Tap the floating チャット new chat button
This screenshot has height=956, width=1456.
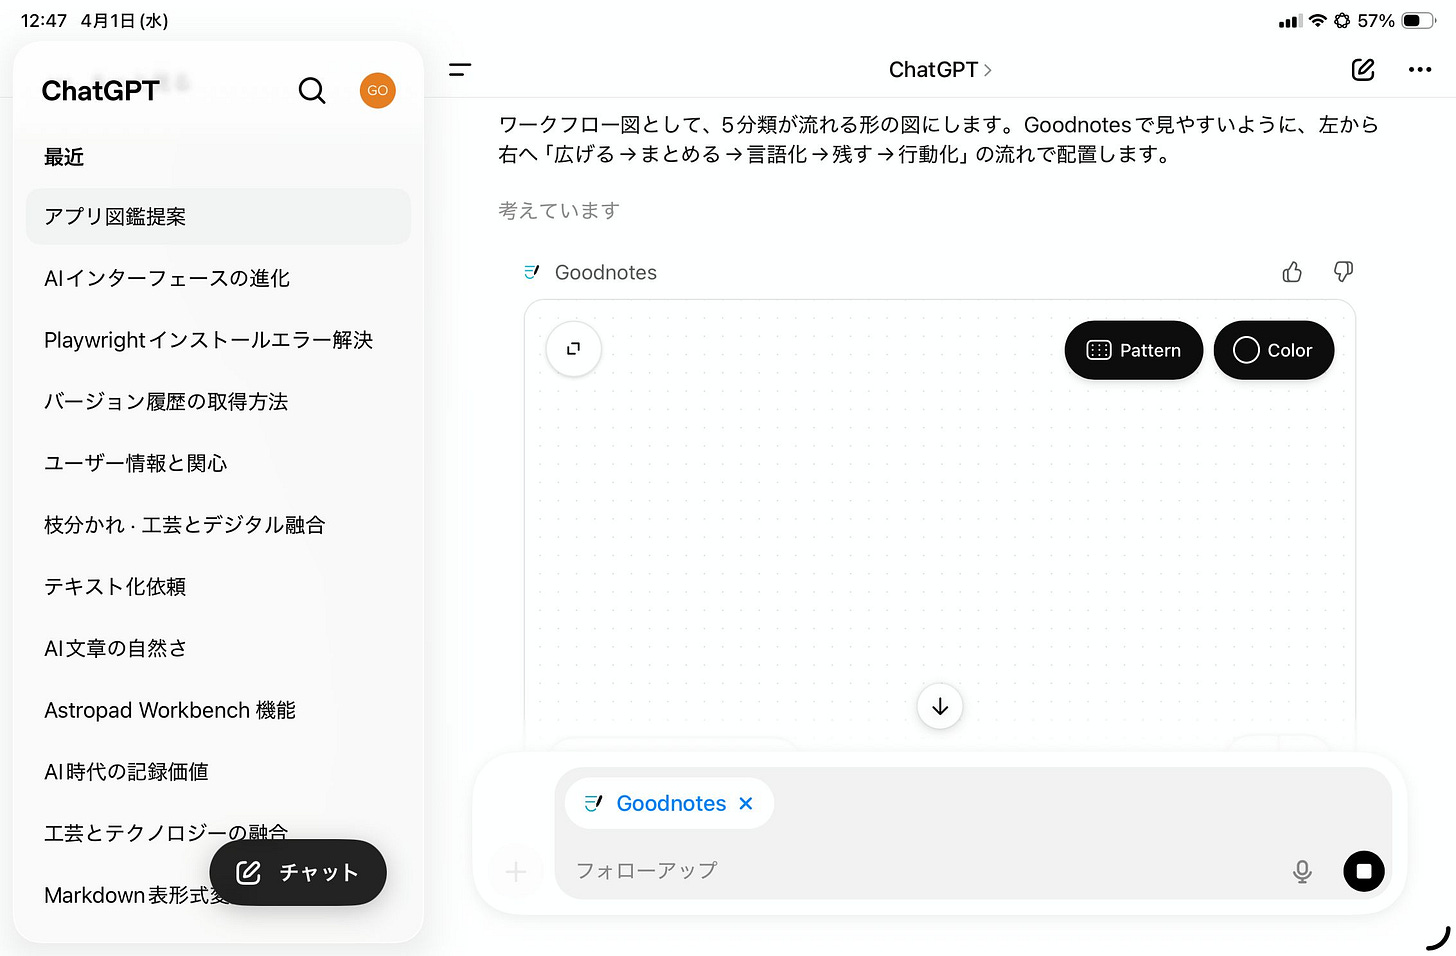(298, 872)
